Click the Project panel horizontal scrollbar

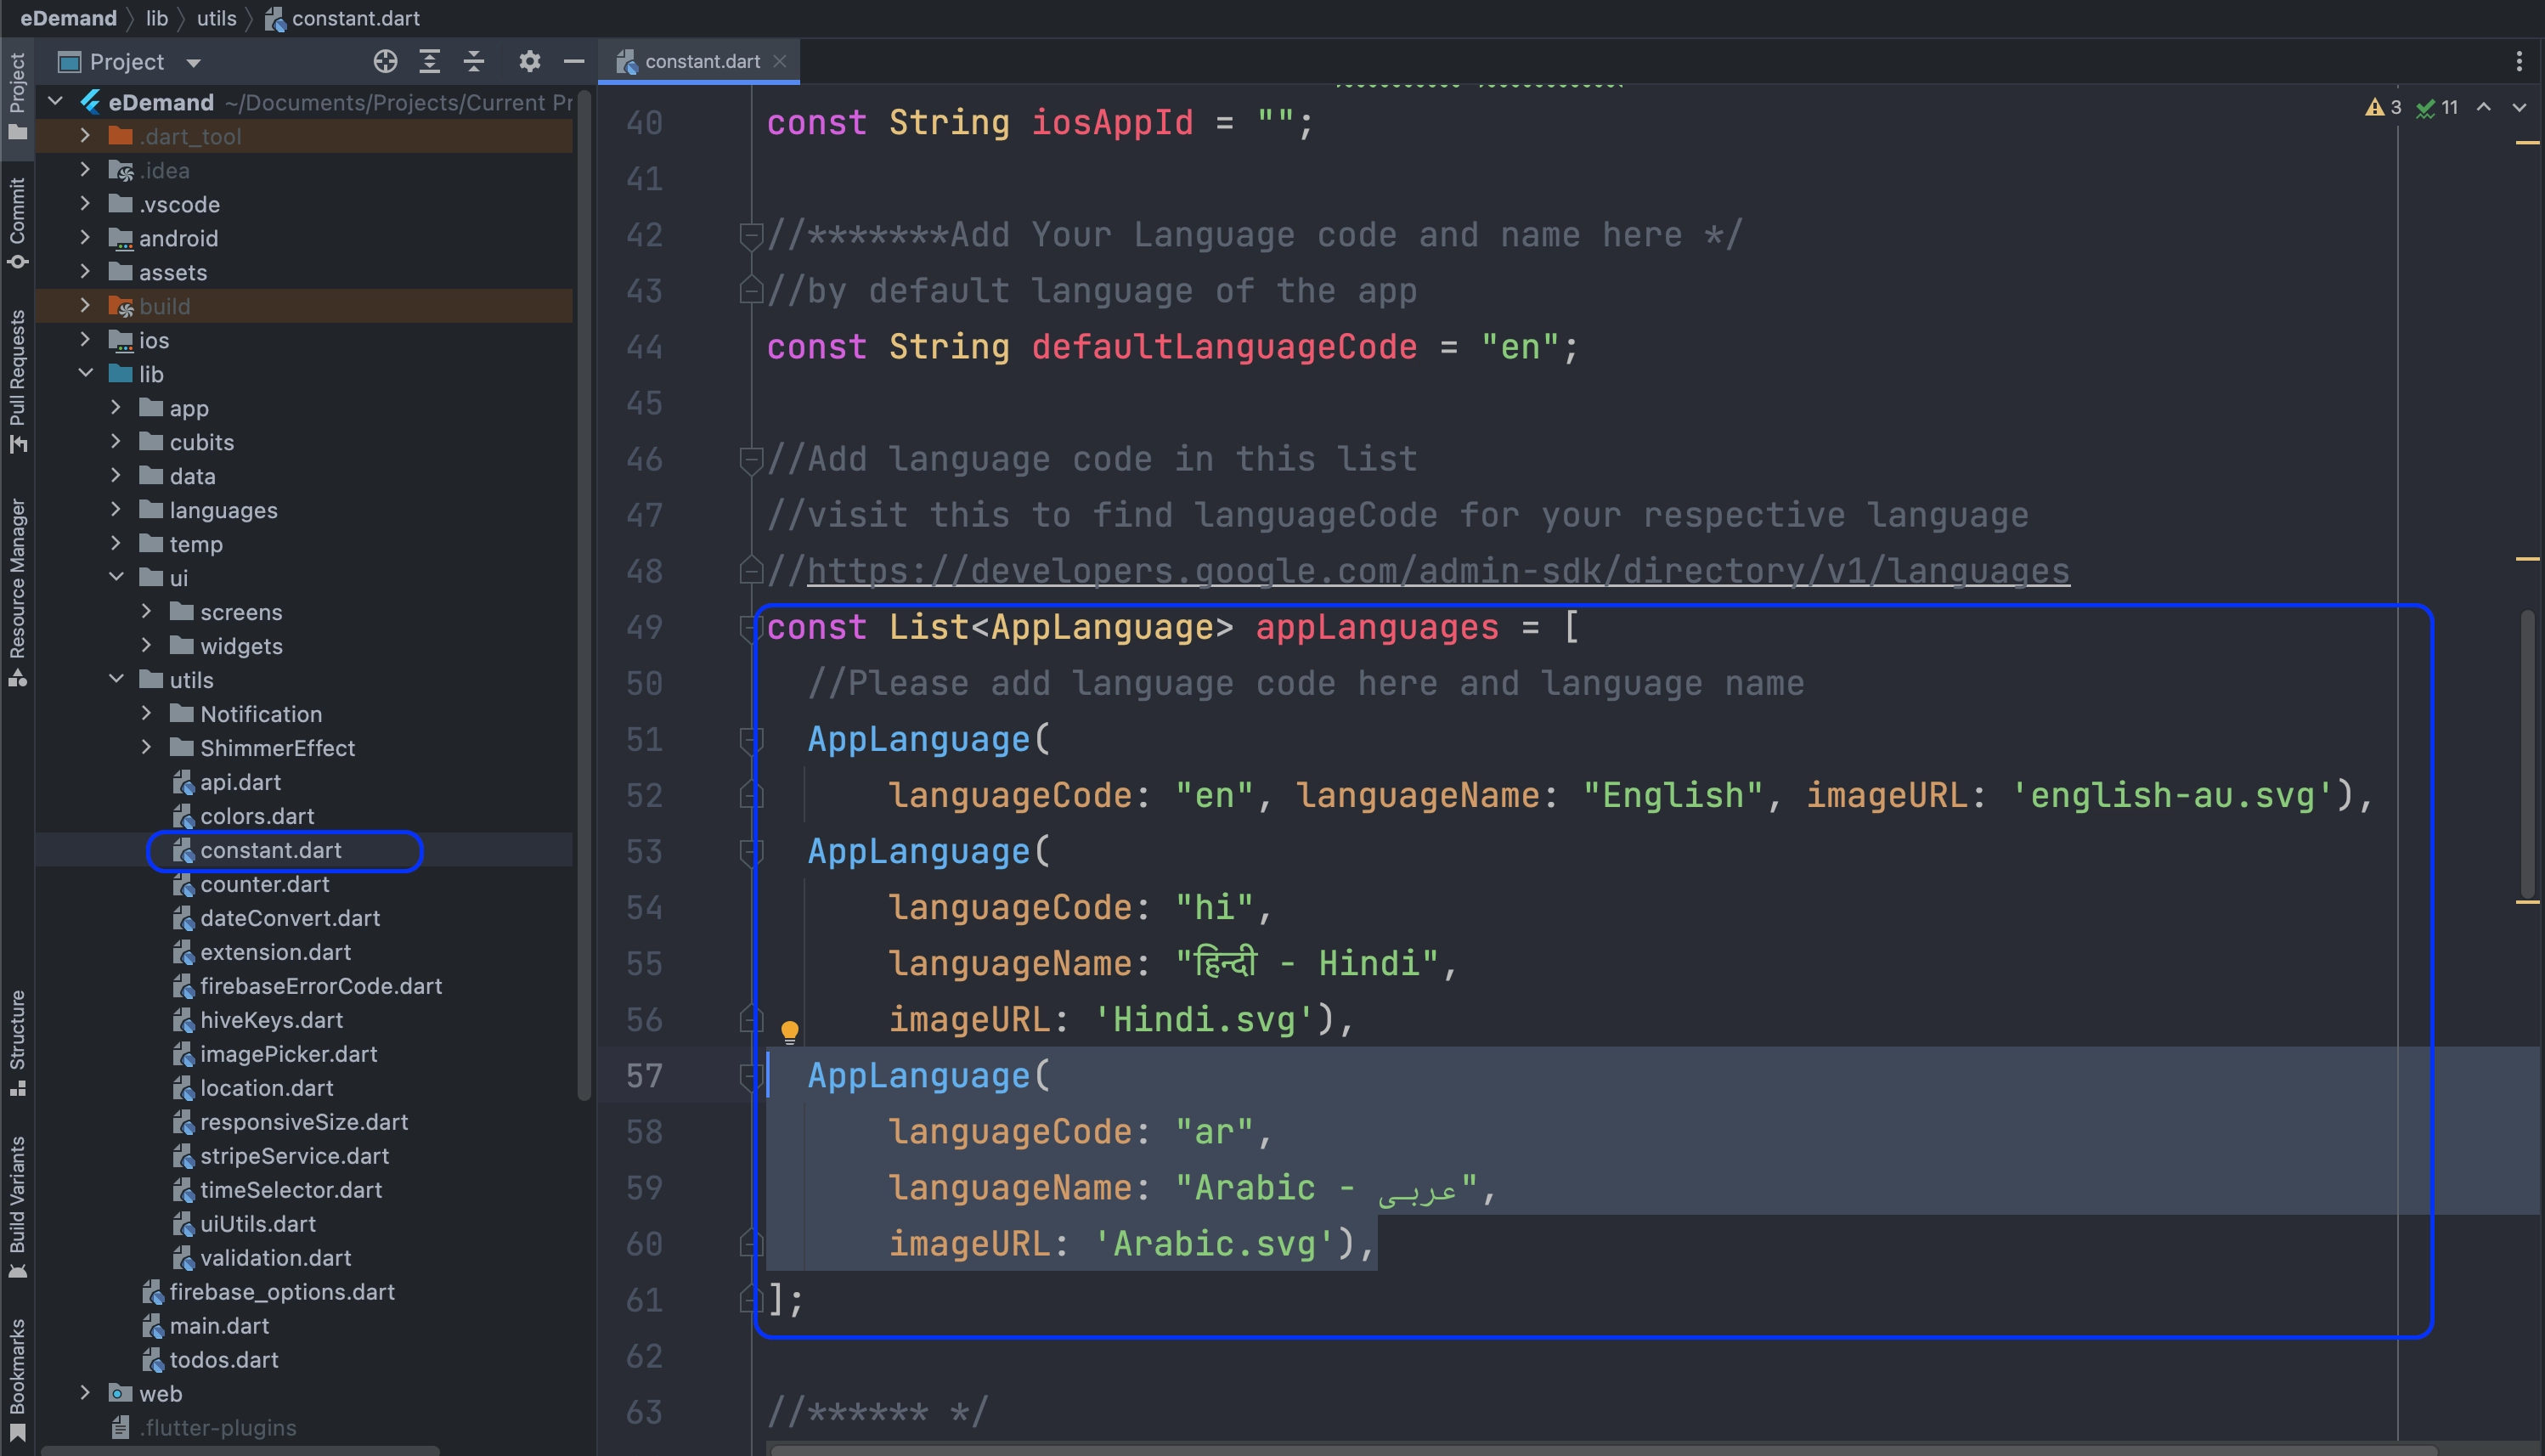pos(240,1450)
